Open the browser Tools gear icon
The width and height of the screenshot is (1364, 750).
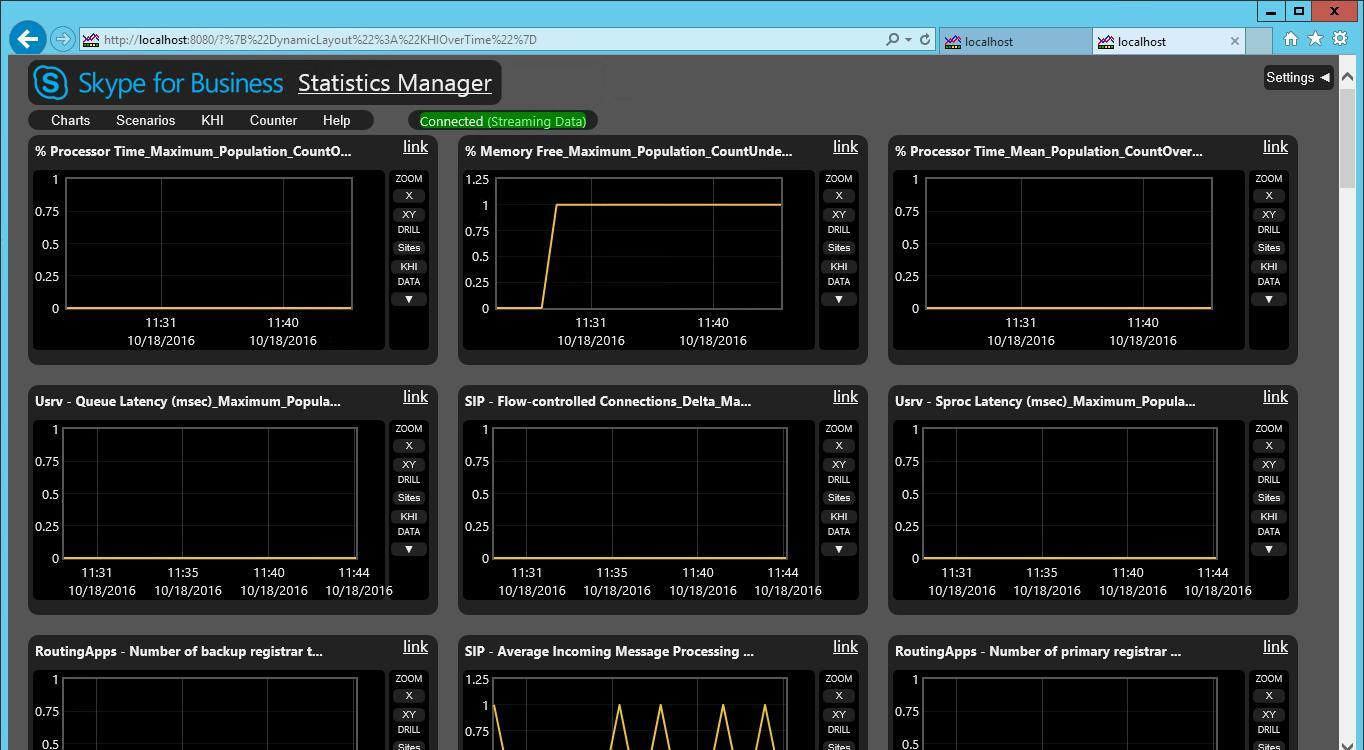(1340, 39)
